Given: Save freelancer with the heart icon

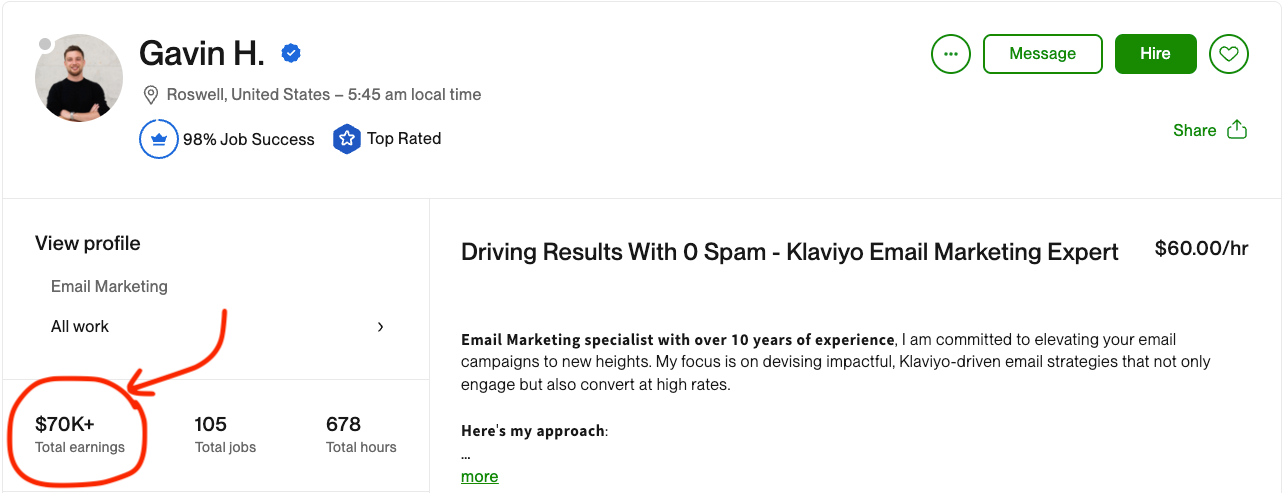Looking at the screenshot, I should click(x=1229, y=54).
